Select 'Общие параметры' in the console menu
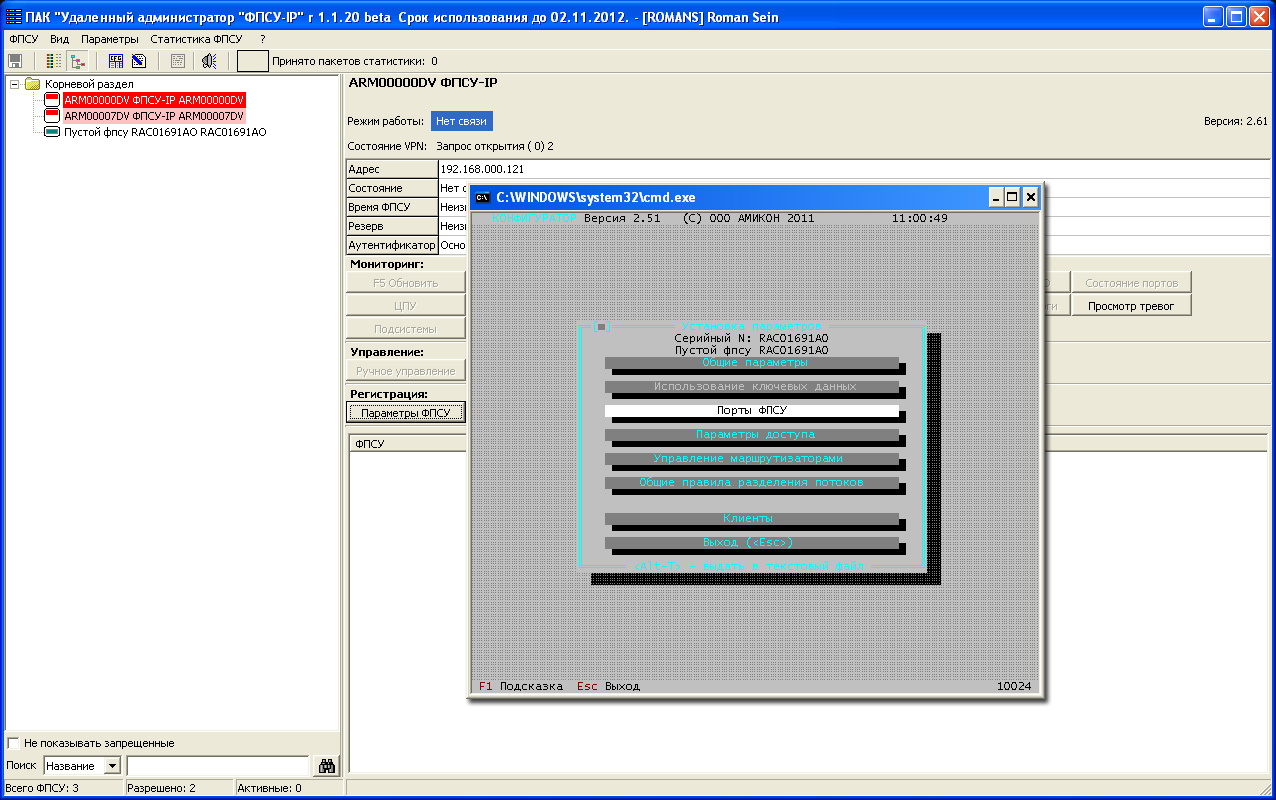Image resolution: width=1276 pixels, height=800 pixels. point(752,362)
